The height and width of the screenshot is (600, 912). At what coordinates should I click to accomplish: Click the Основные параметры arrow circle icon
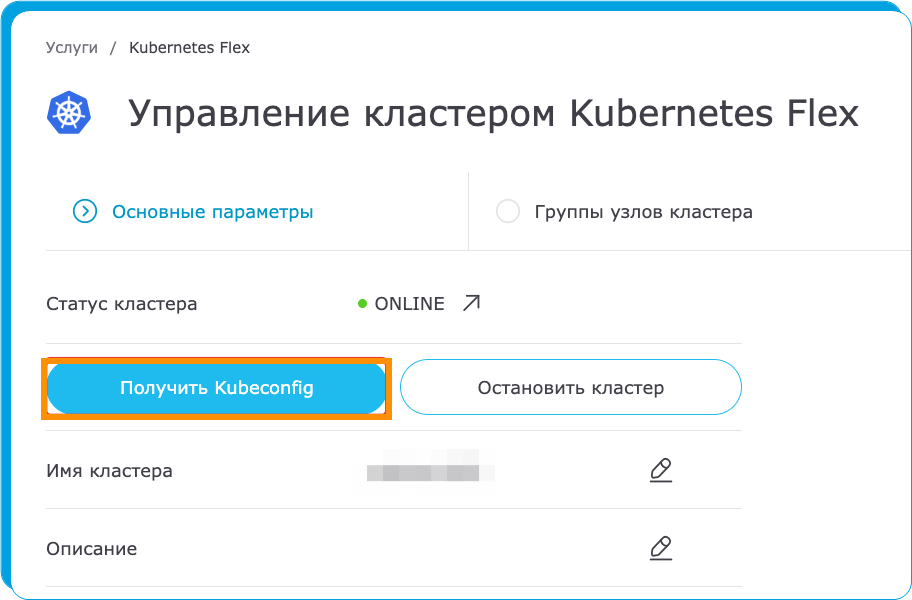(85, 212)
